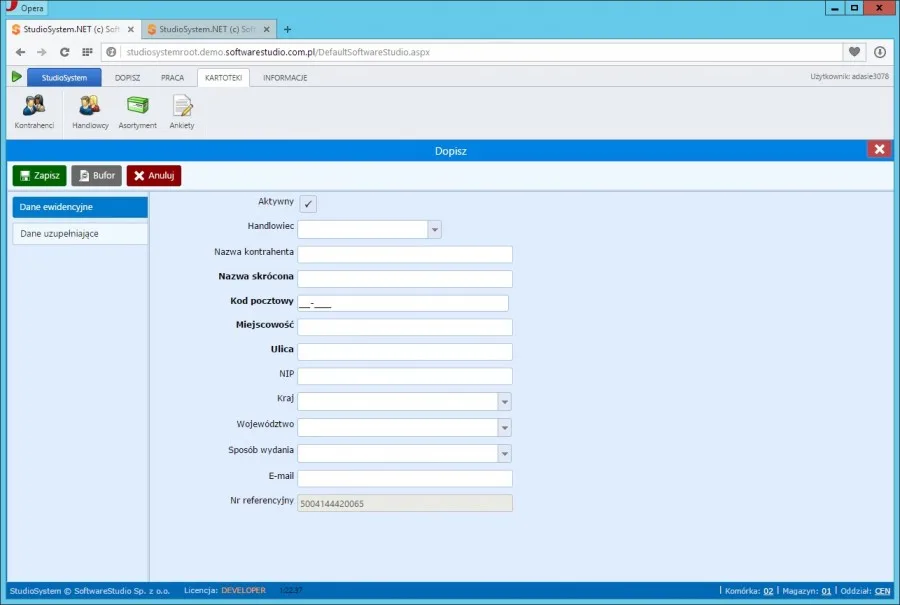Viewport: 900px width, 605px height.
Task: Click the NIP input field
Action: point(405,376)
